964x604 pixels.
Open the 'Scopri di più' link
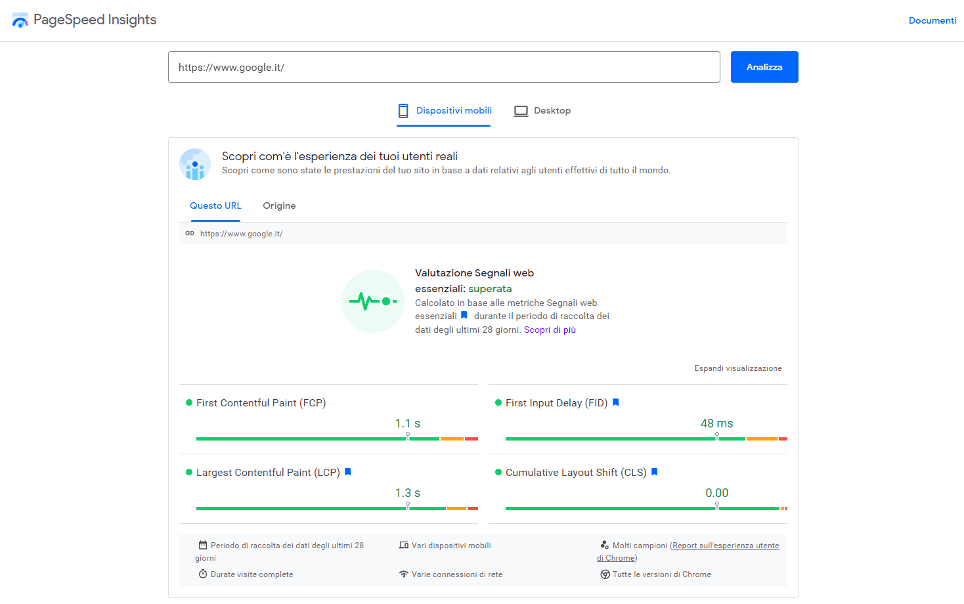(x=550, y=330)
